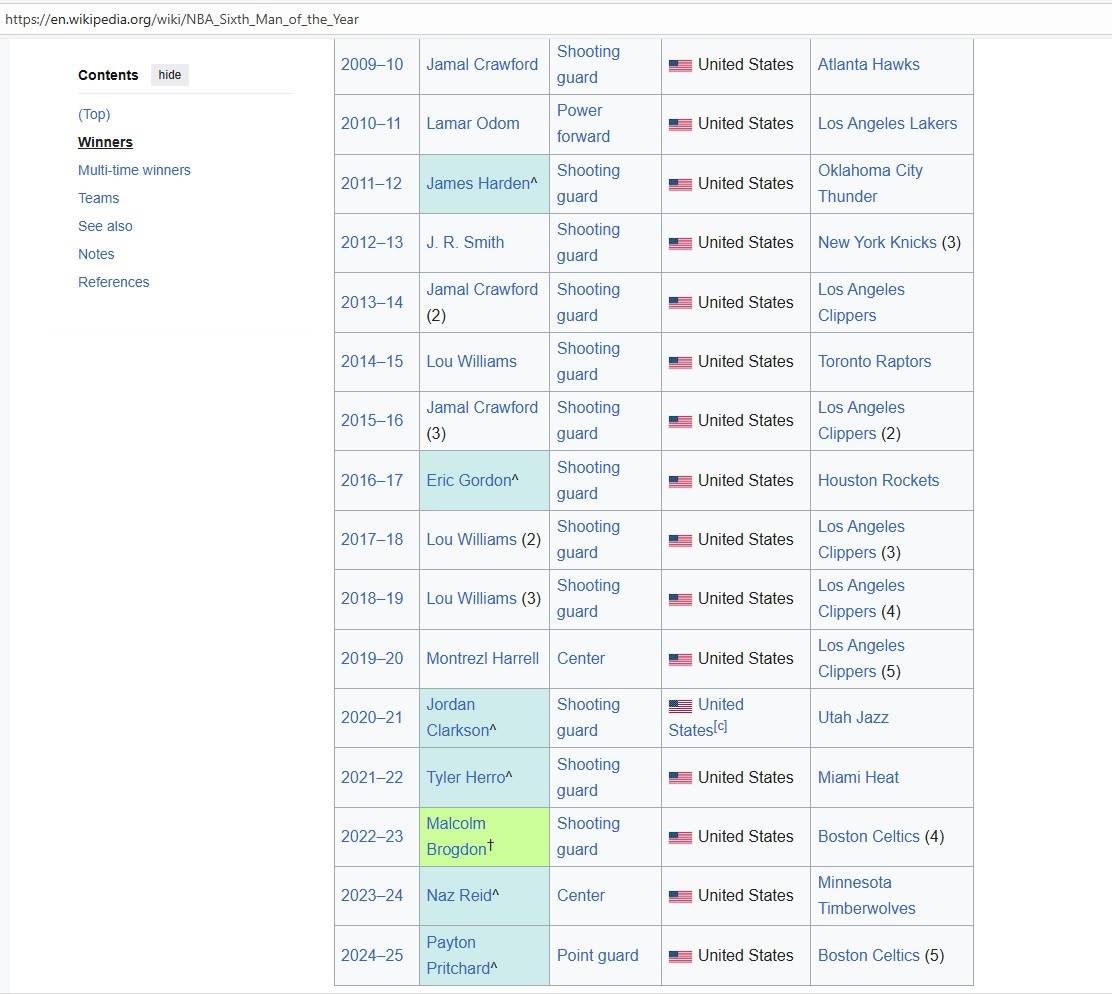Open the Malcolm Brogdon link in green cell
The height and width of the screenshot is (994, 1112).
[x=456, y=836]
